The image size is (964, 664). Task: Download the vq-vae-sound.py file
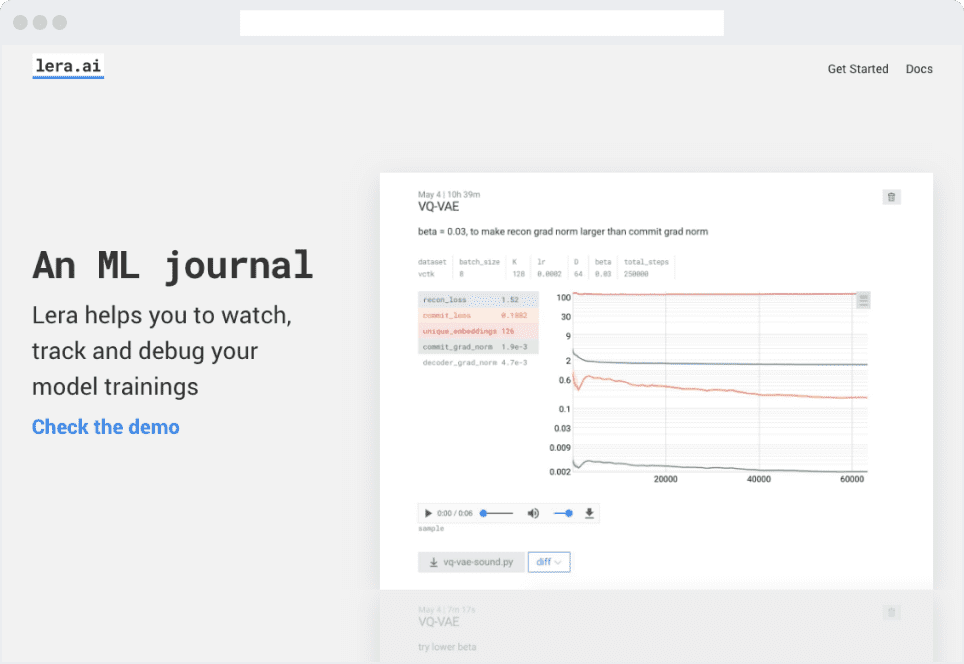(x=471, y=562)
